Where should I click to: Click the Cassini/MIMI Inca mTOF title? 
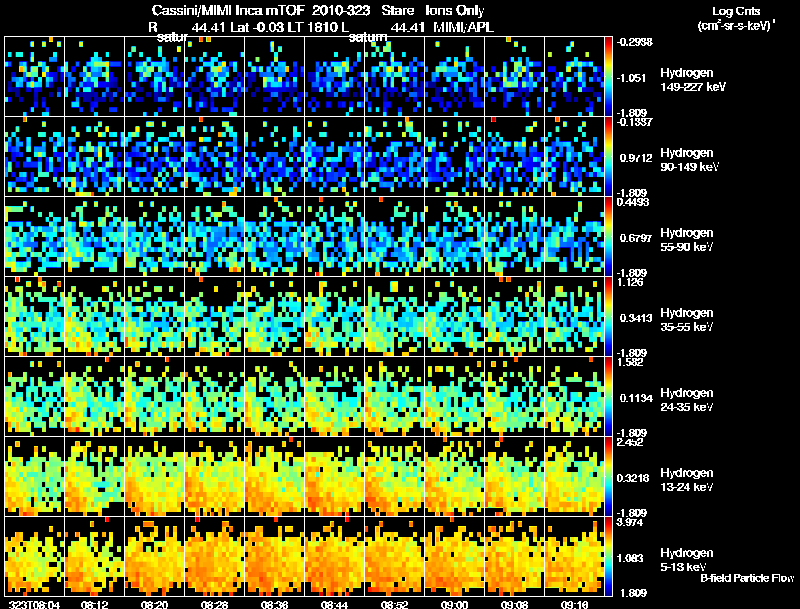click(228, 10)
